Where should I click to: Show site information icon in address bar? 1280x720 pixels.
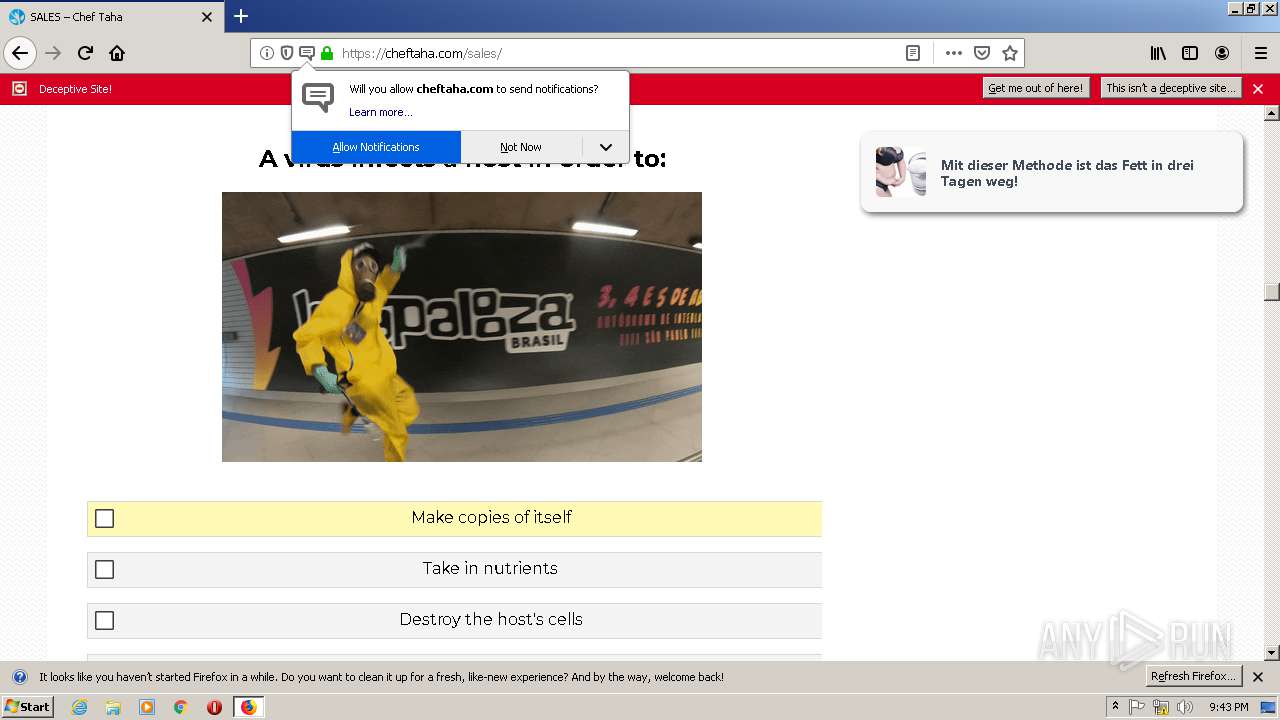point(267,53)
